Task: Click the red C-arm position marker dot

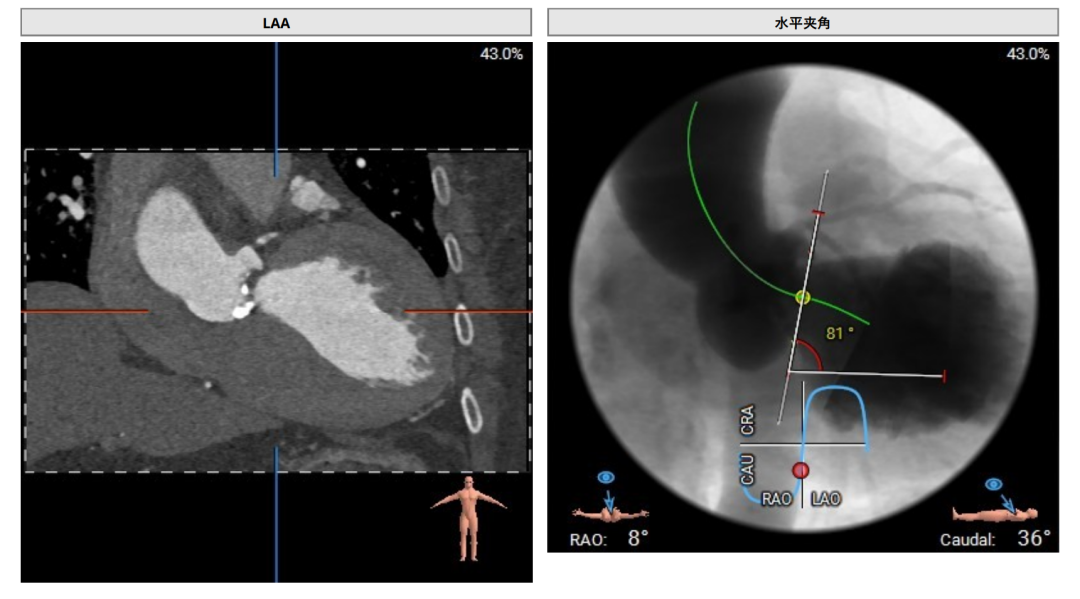Action: [x=800, y=470]
